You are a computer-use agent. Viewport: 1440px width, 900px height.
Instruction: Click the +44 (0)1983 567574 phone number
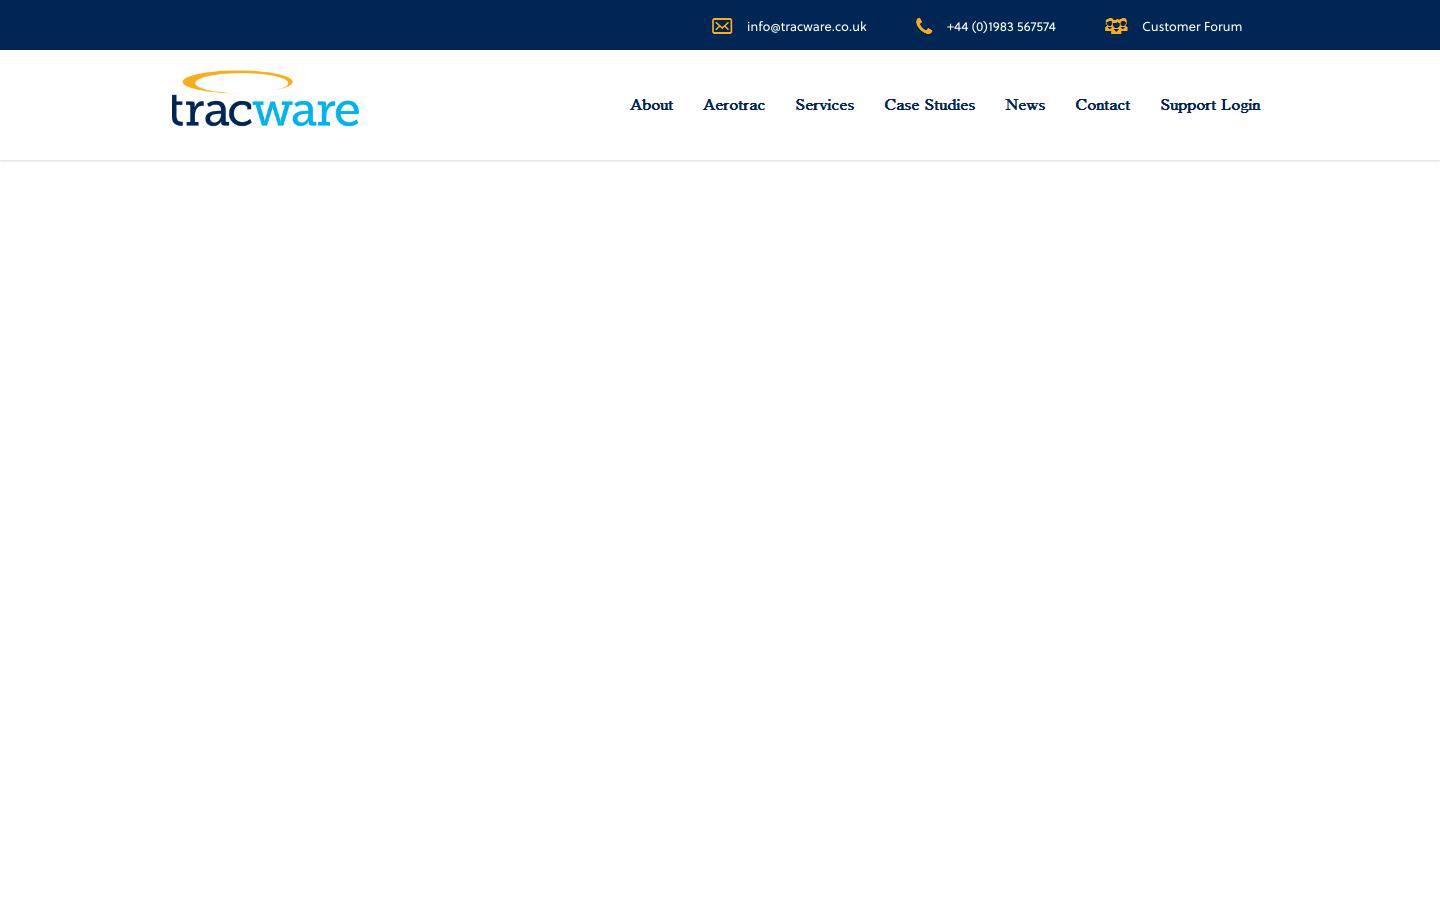1001,26
